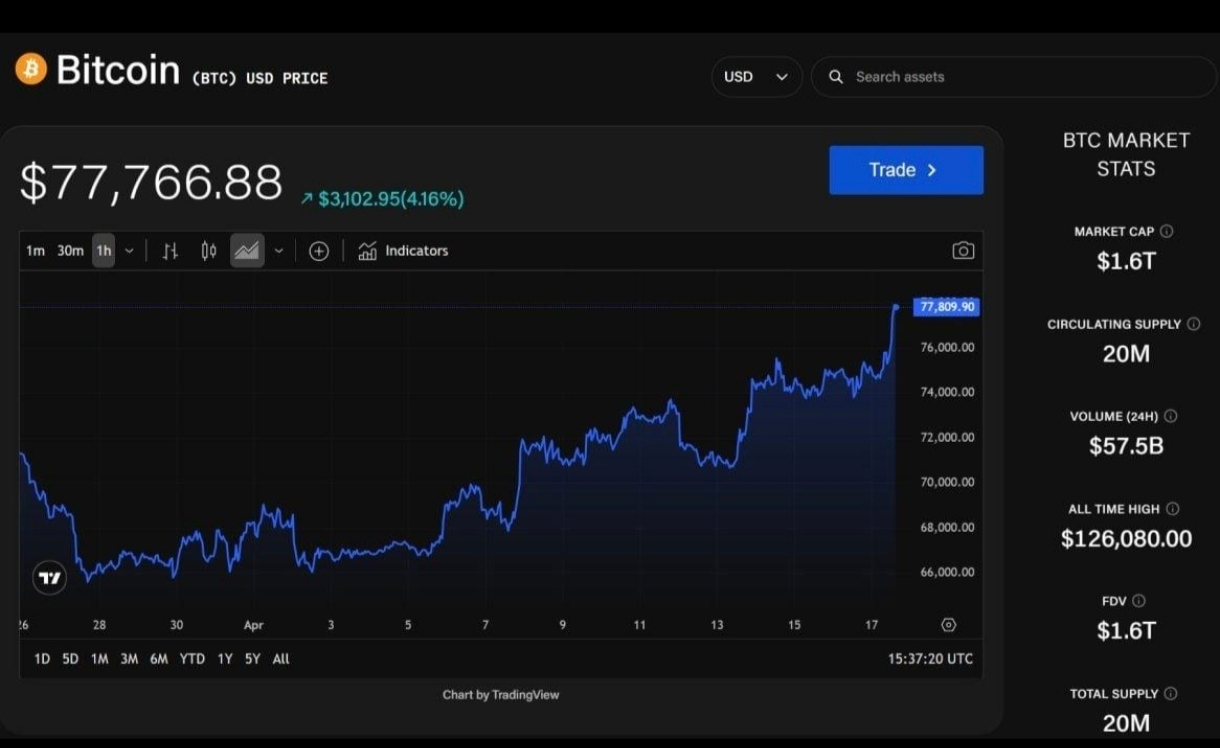1220x748 pixels.
Task: Open chart settings gear icon
Action: click(x=949, y=625)
